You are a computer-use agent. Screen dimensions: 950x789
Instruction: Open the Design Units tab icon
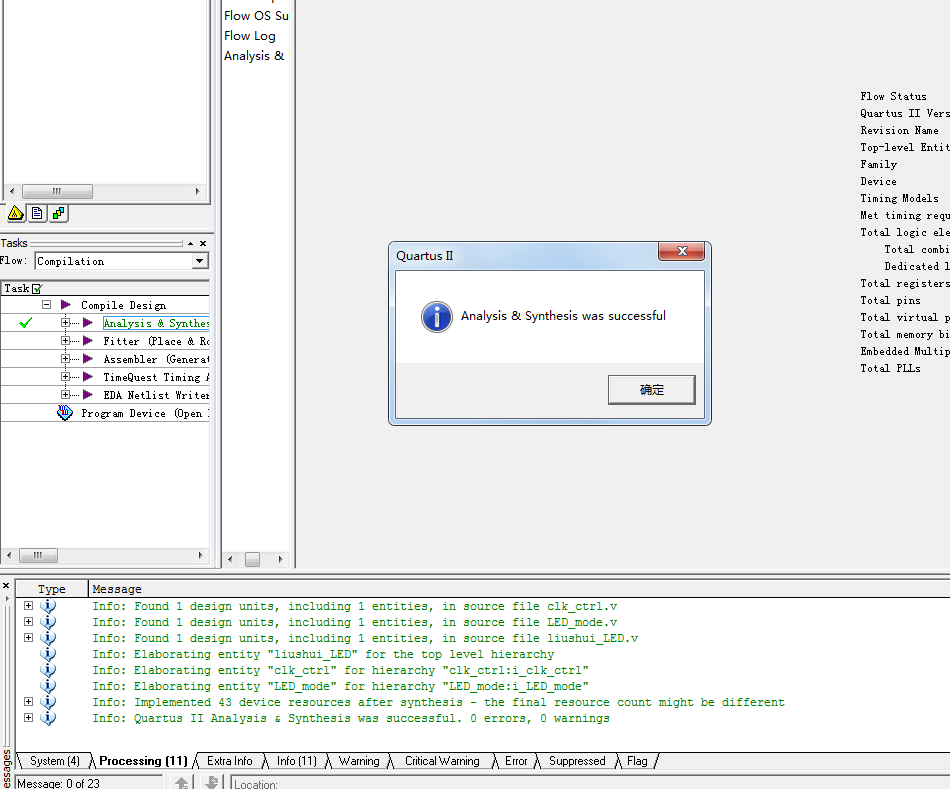coord(58,213)
